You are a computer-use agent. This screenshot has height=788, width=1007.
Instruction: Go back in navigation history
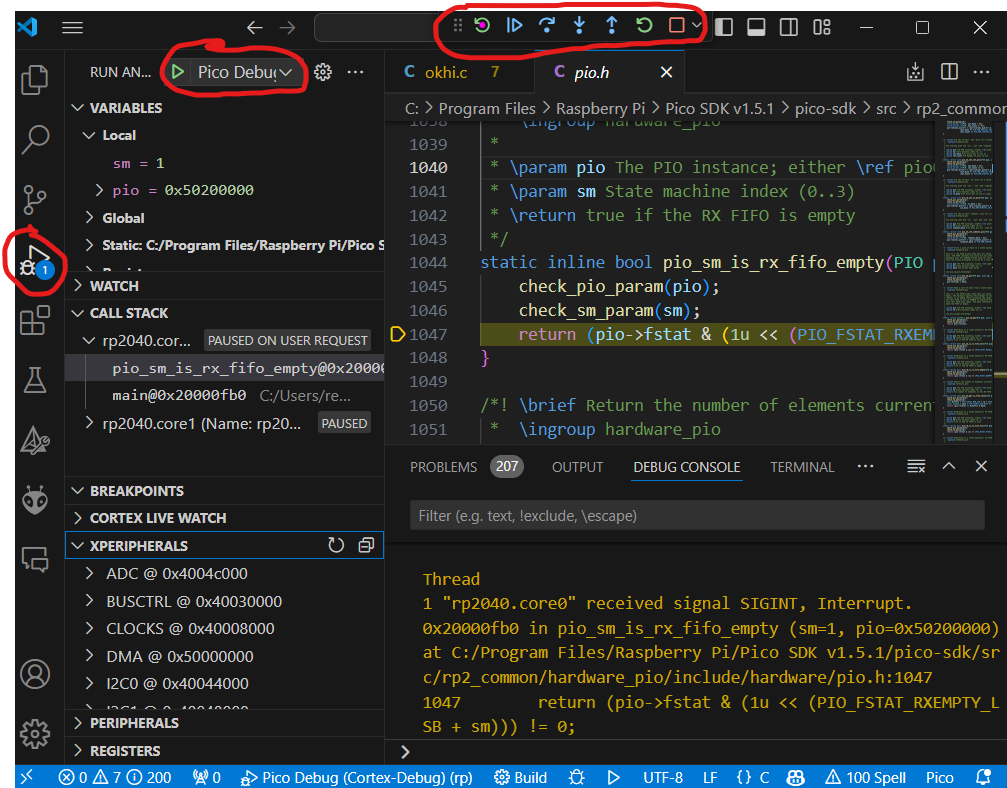click(x=255, y=28)
